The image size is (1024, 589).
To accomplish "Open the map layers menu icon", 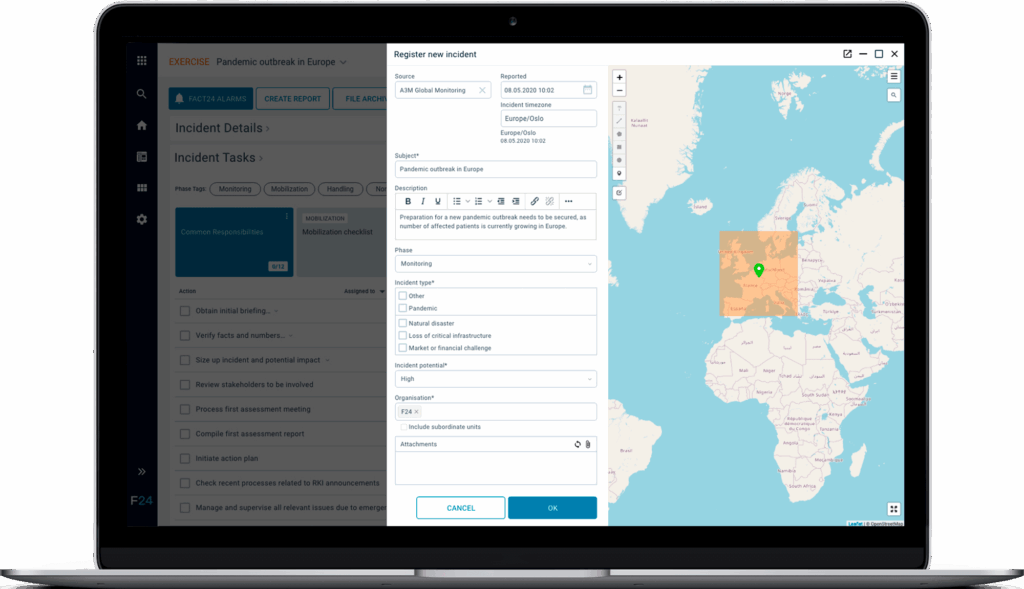I will (893, 76).
